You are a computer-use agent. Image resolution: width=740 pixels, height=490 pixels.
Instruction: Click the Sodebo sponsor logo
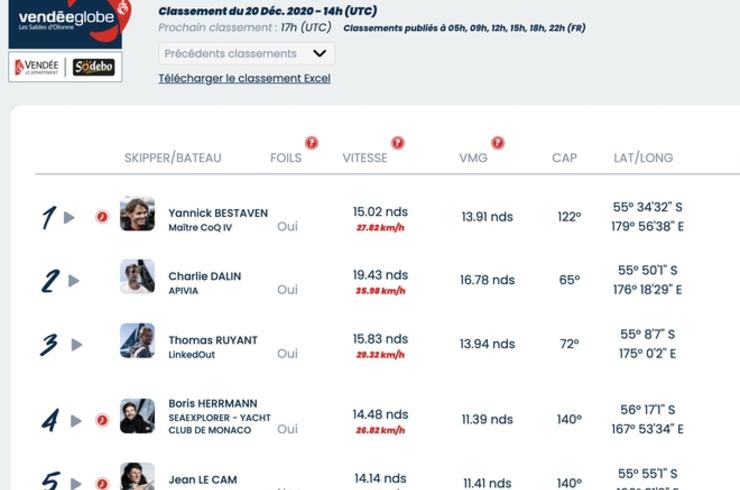click(x=93, y=67)
